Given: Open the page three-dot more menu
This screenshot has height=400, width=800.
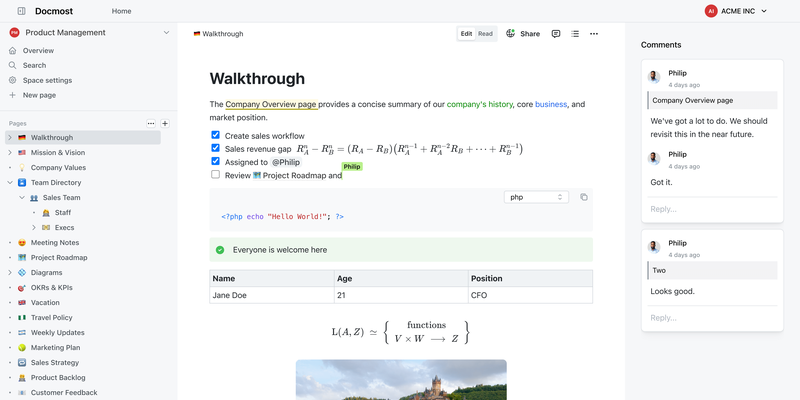Looking at the screenshot, I should (x=594, y=34).
